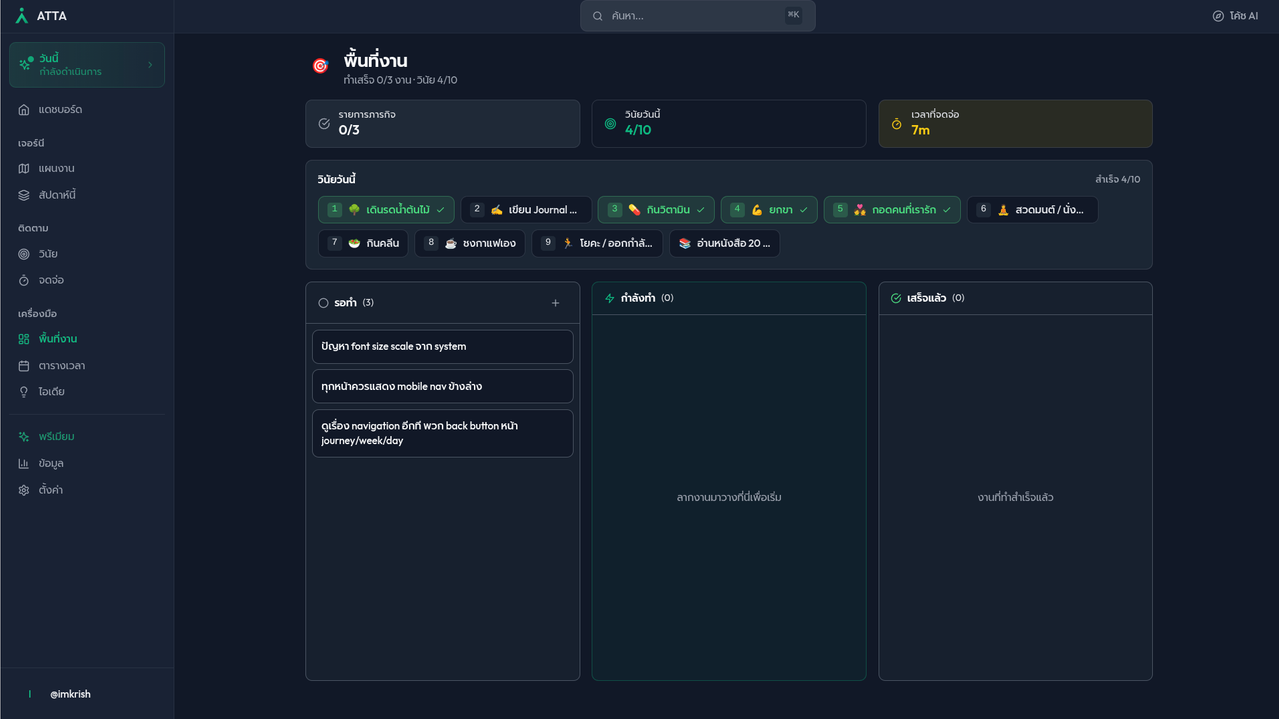Toggle habit 7 กินคลีน
1279x719 pixels.
coord(363,244)
